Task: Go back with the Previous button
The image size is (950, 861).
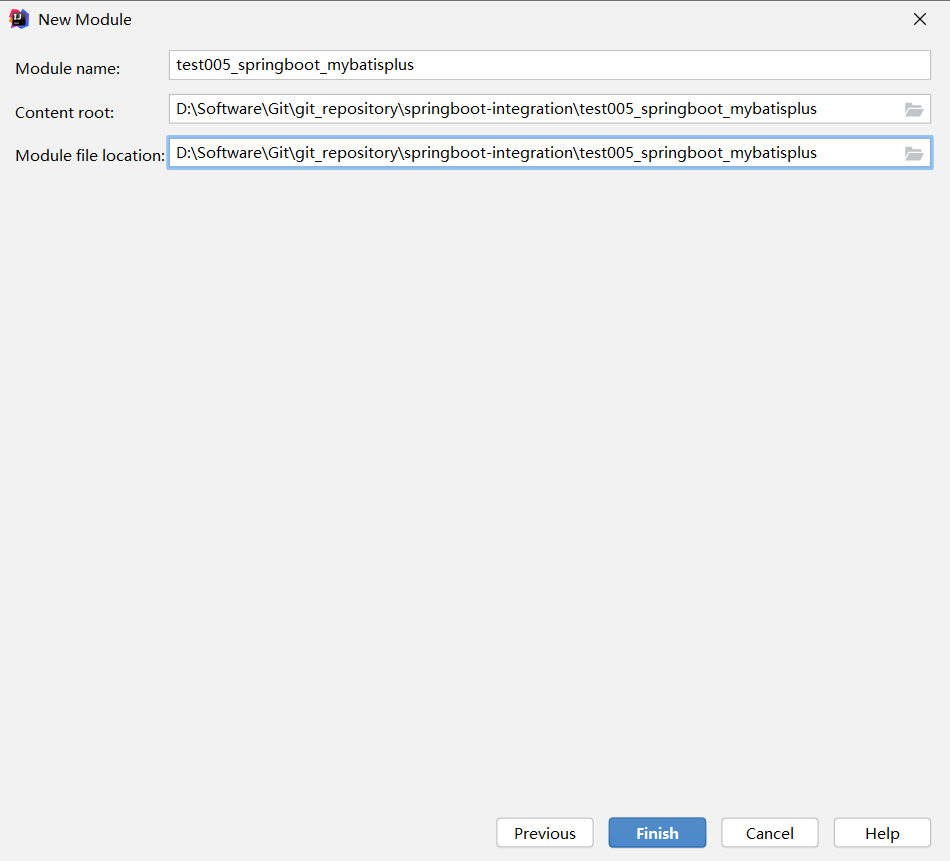Action: pyautogui.click(x=545, y=833)
